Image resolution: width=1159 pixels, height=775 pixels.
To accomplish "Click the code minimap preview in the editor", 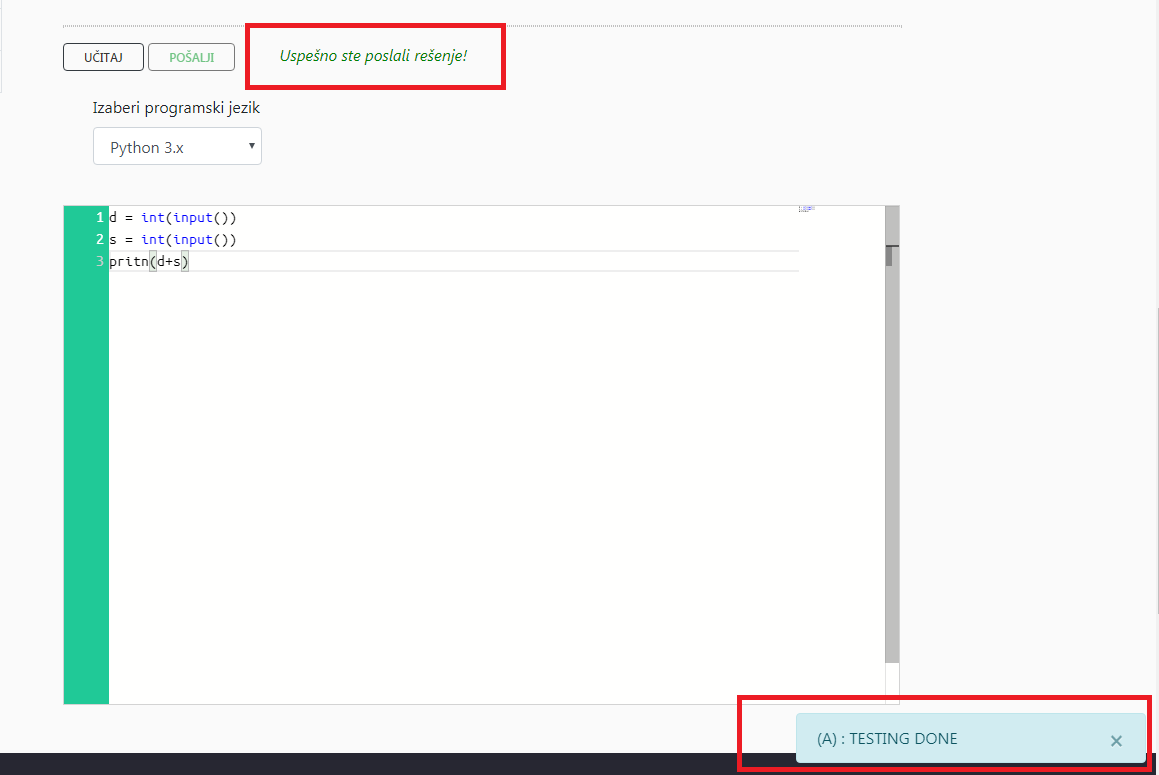I will (806, 209).
